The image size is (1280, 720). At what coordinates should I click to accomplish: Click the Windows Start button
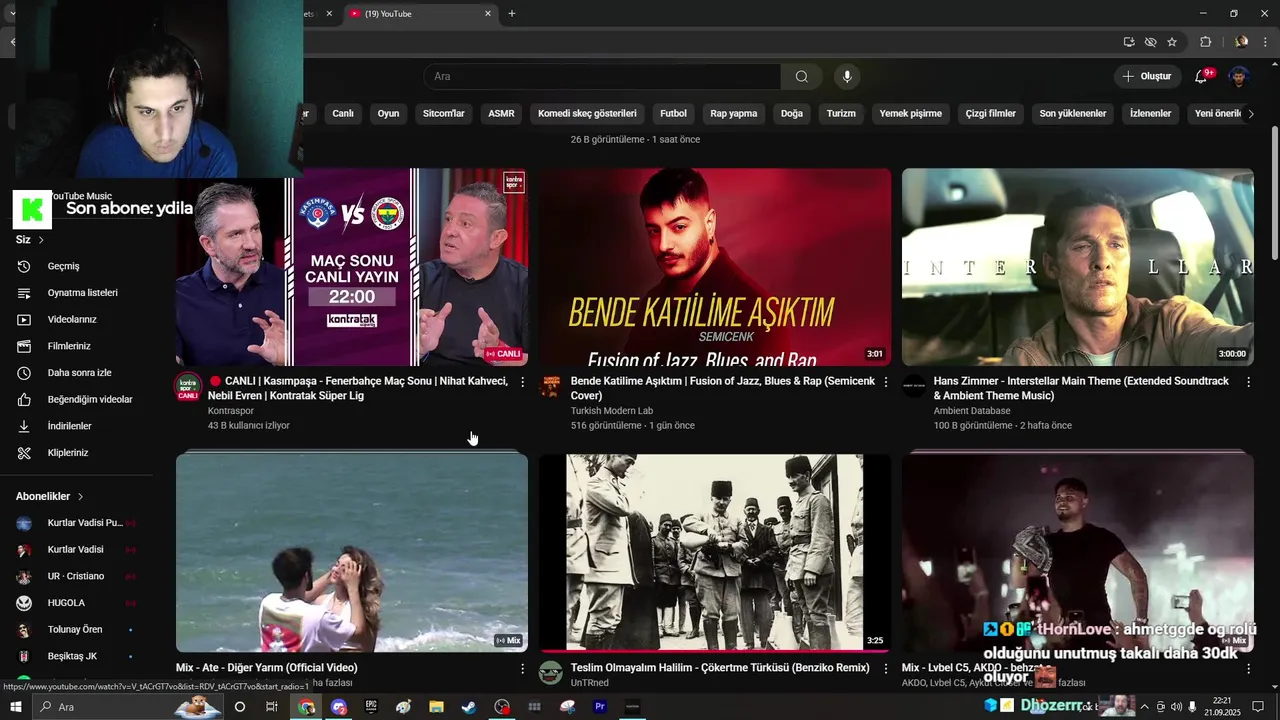(15, 707)
